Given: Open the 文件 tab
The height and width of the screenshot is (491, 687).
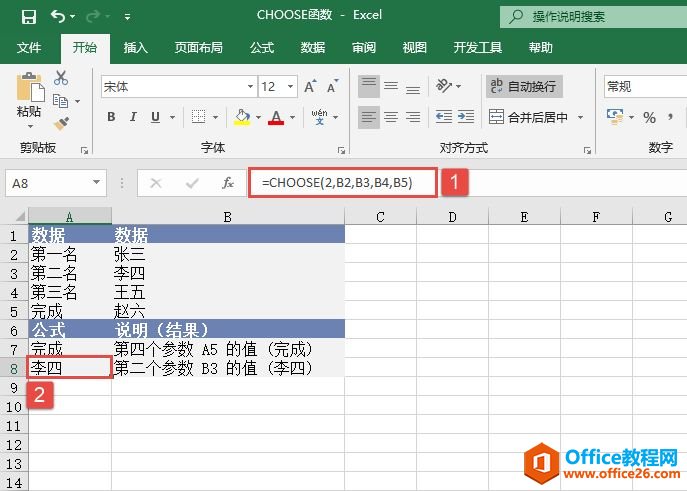Looking at the screenshot, I should [x=29, y=47].
